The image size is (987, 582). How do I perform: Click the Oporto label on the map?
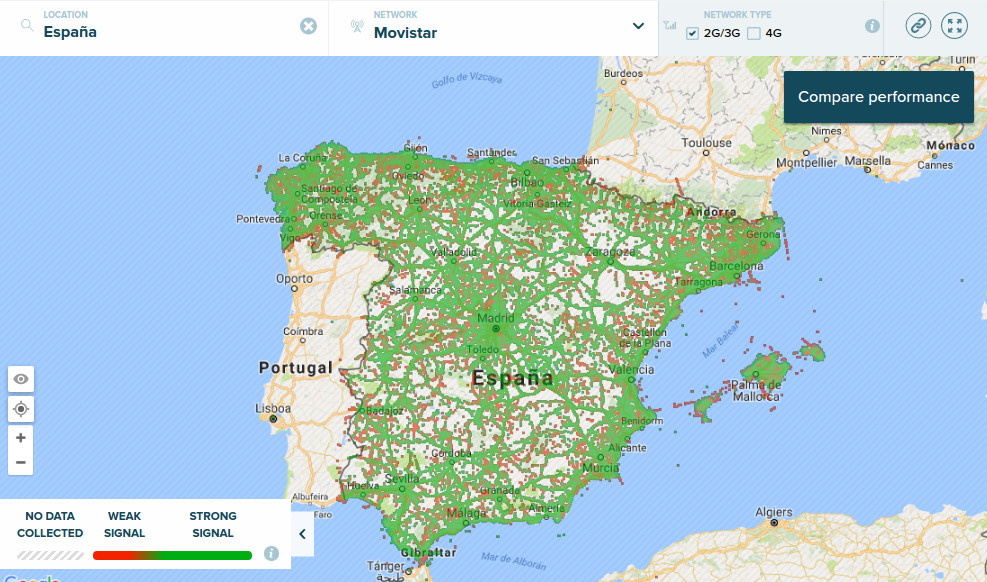[294, 278]
